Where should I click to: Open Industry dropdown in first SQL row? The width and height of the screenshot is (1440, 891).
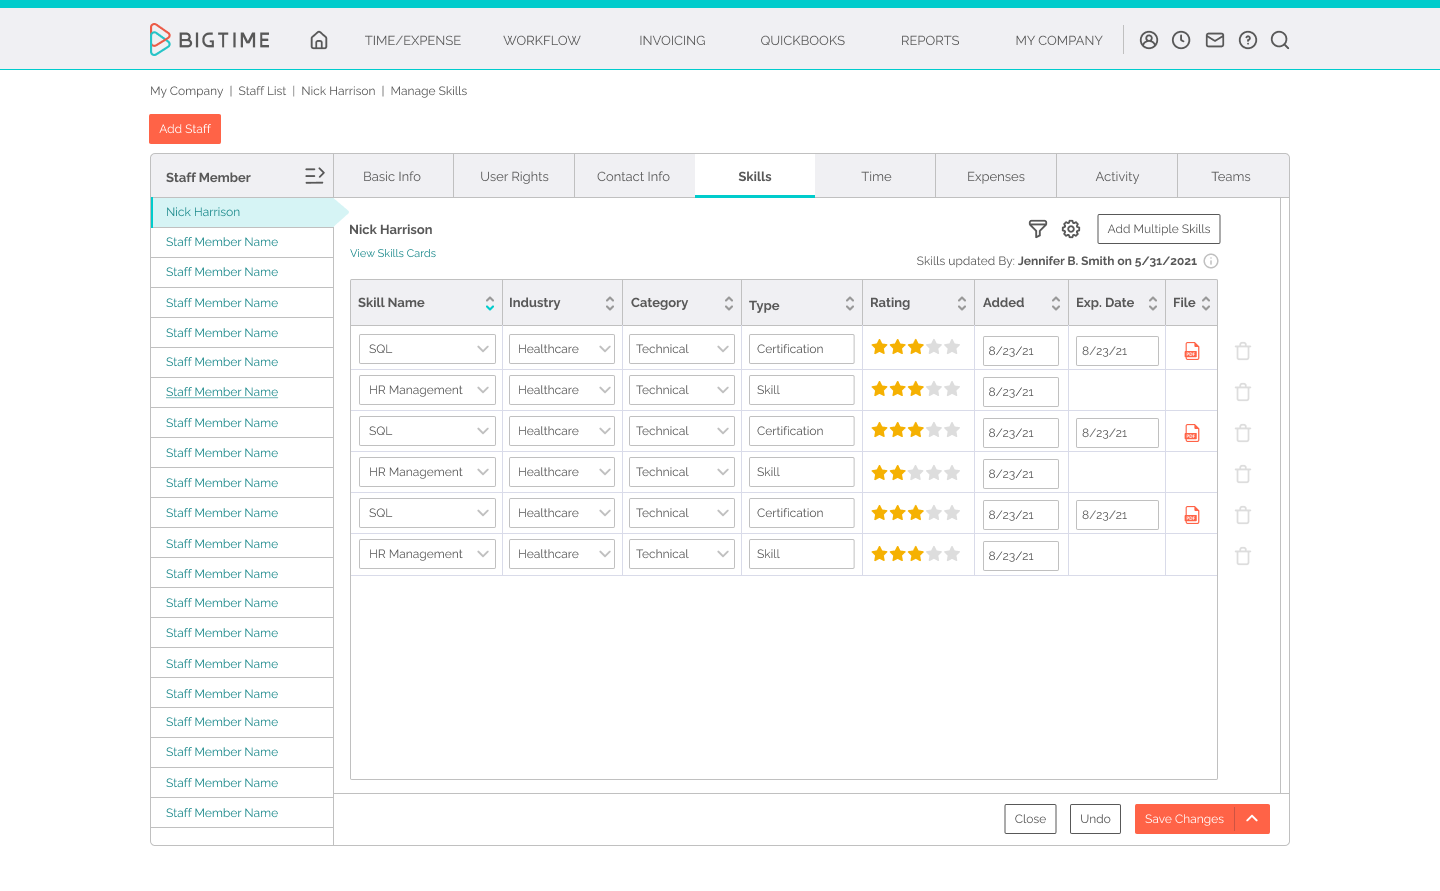[562, 349]
